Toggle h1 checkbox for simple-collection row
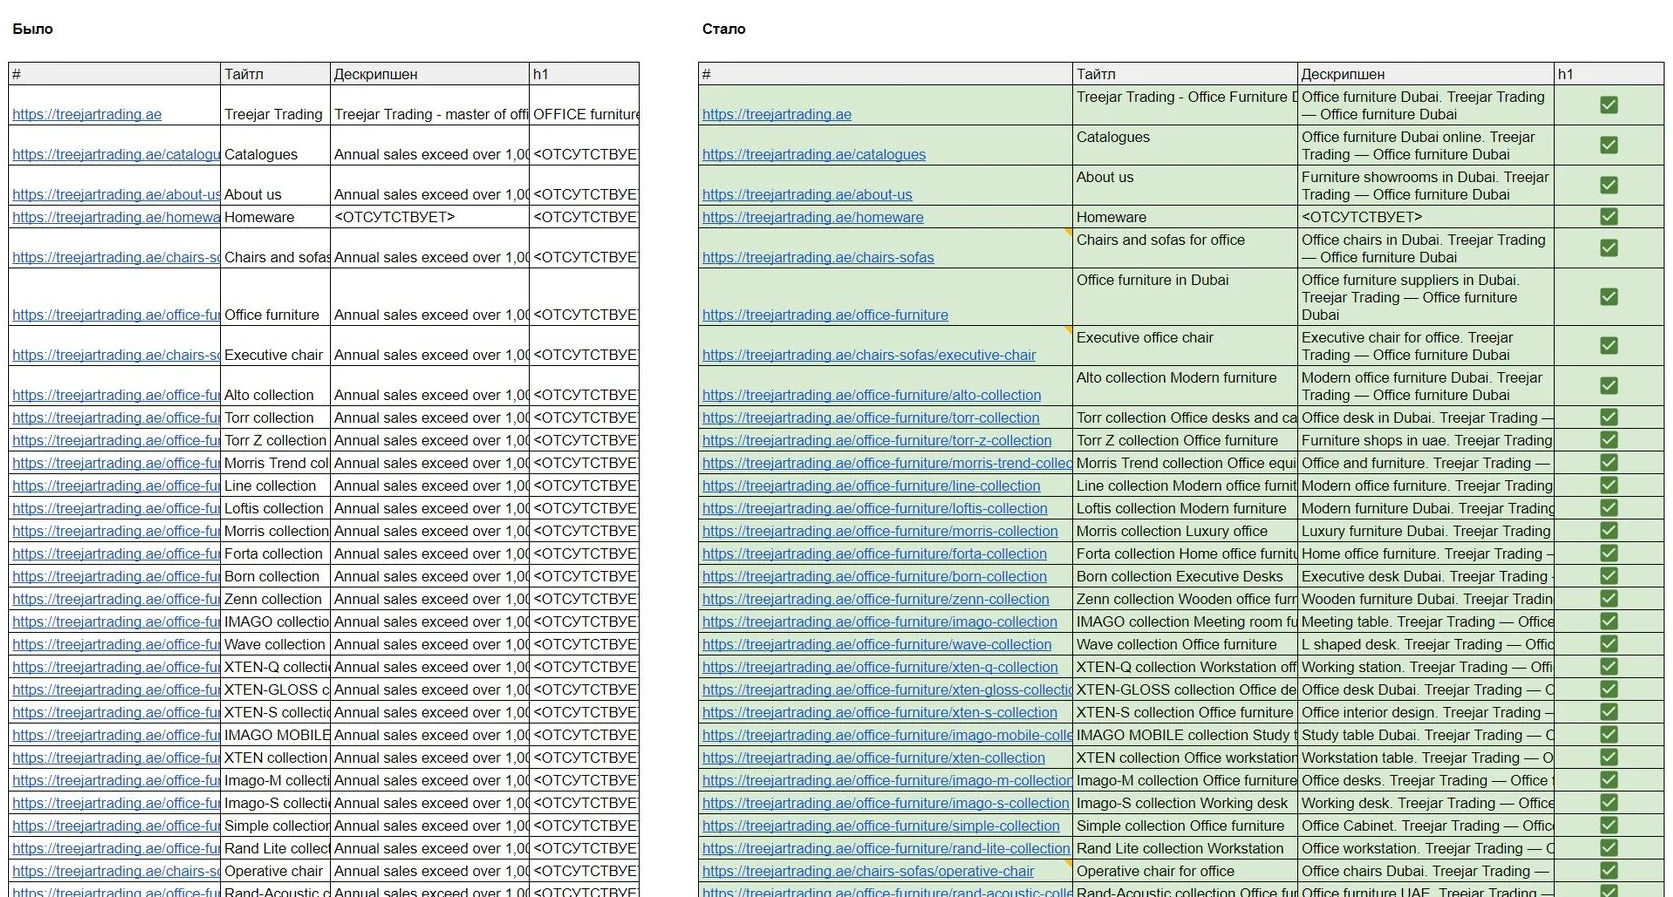The image size is (1673, 897). tap(1608, 825)
